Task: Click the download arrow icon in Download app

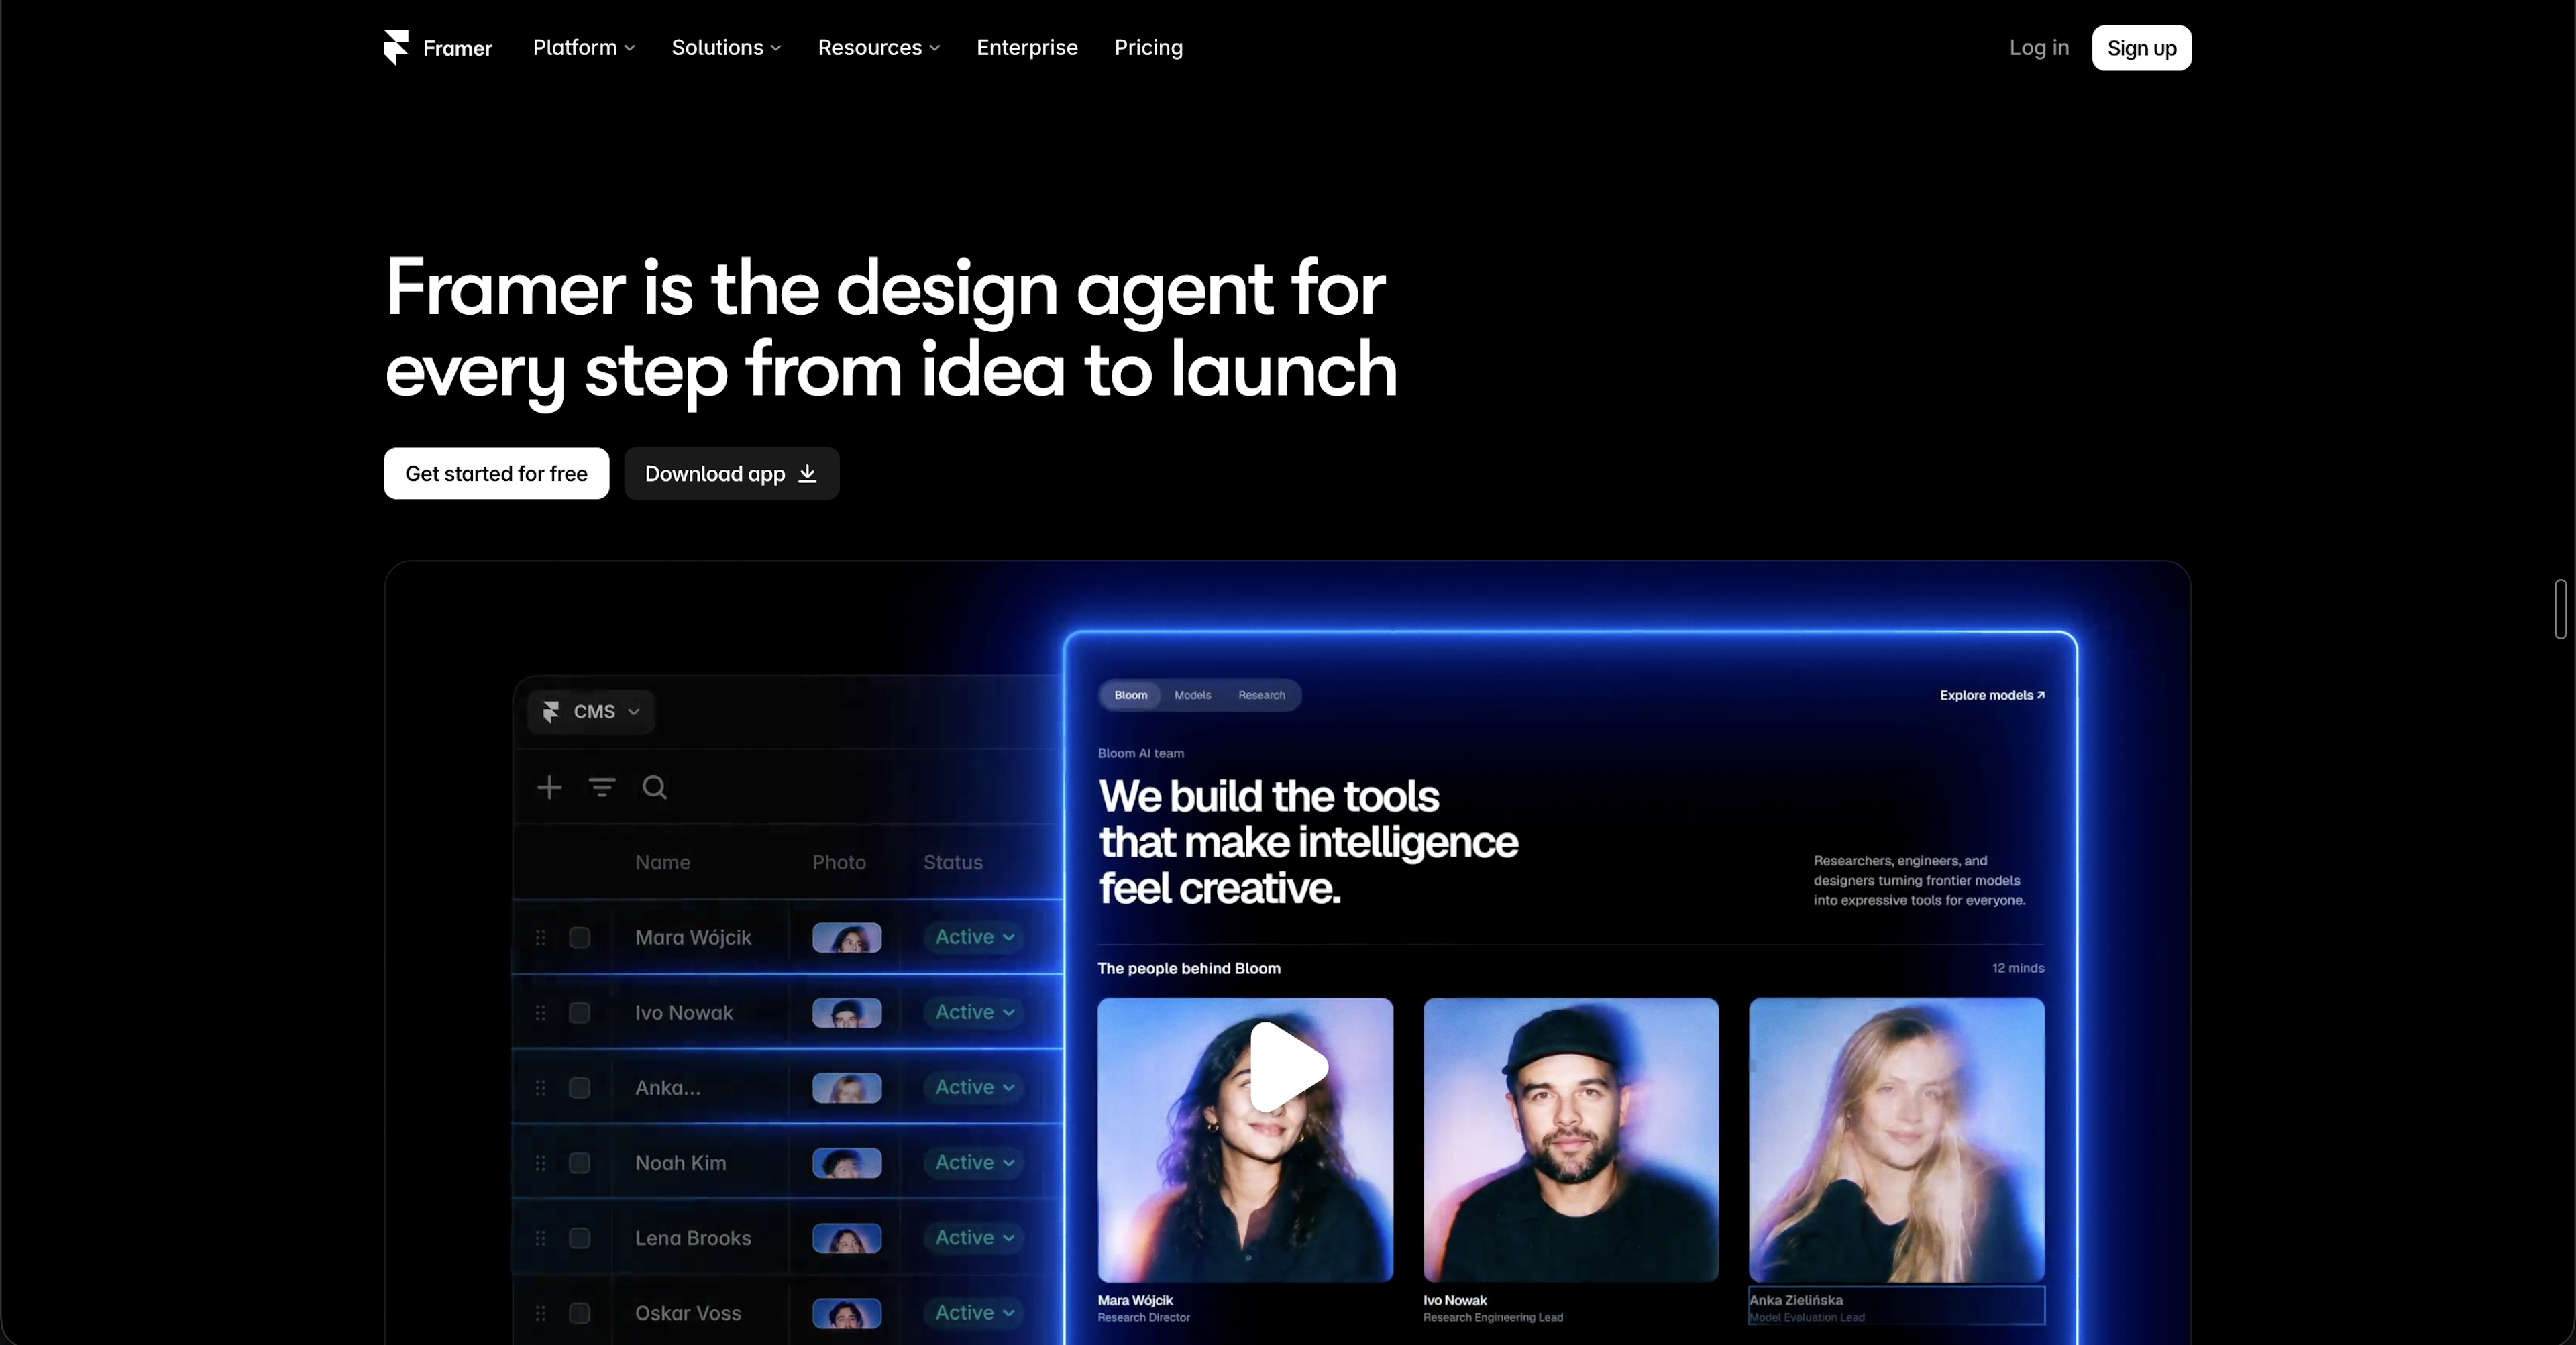Action: [x=807, y=474]
